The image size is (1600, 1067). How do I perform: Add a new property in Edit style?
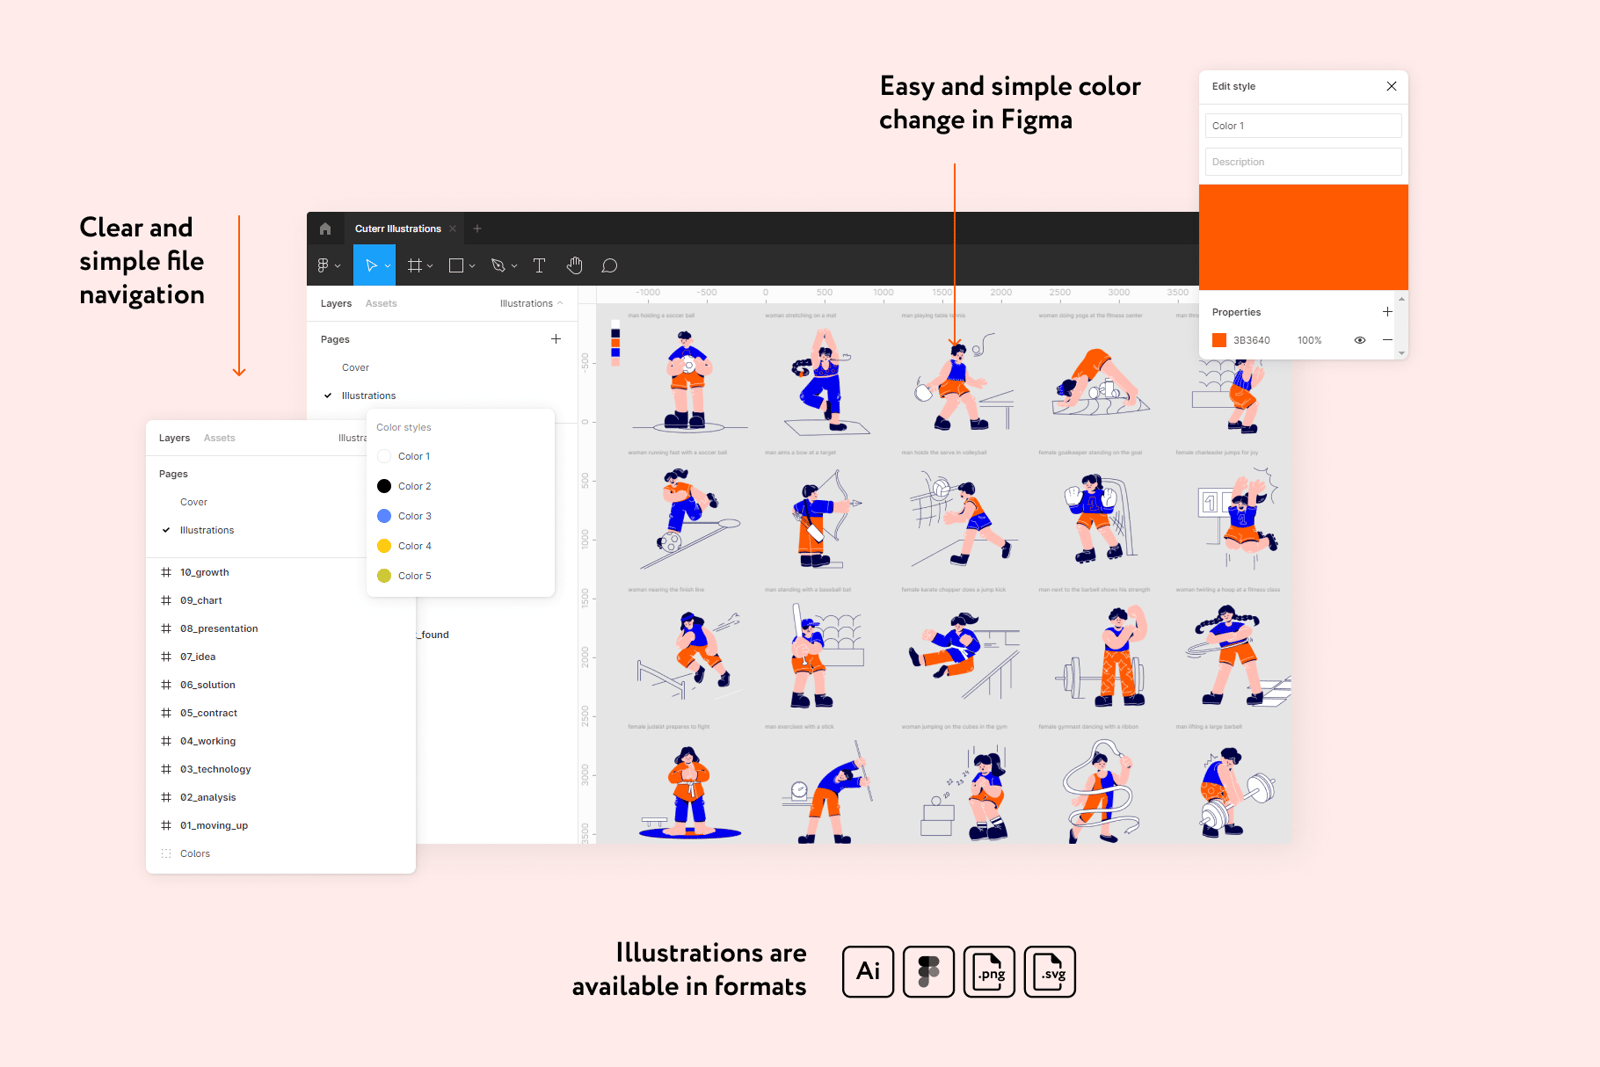1387,312
